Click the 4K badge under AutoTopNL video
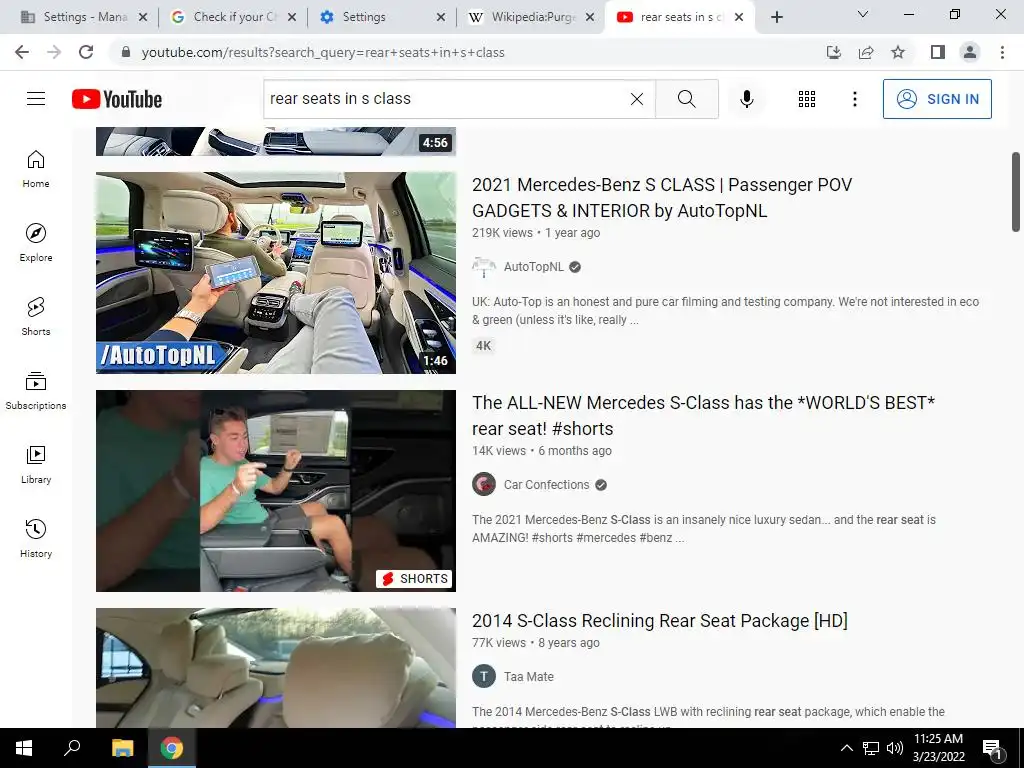Viewport: 1024px width, 768px height. tap(483, 345)
